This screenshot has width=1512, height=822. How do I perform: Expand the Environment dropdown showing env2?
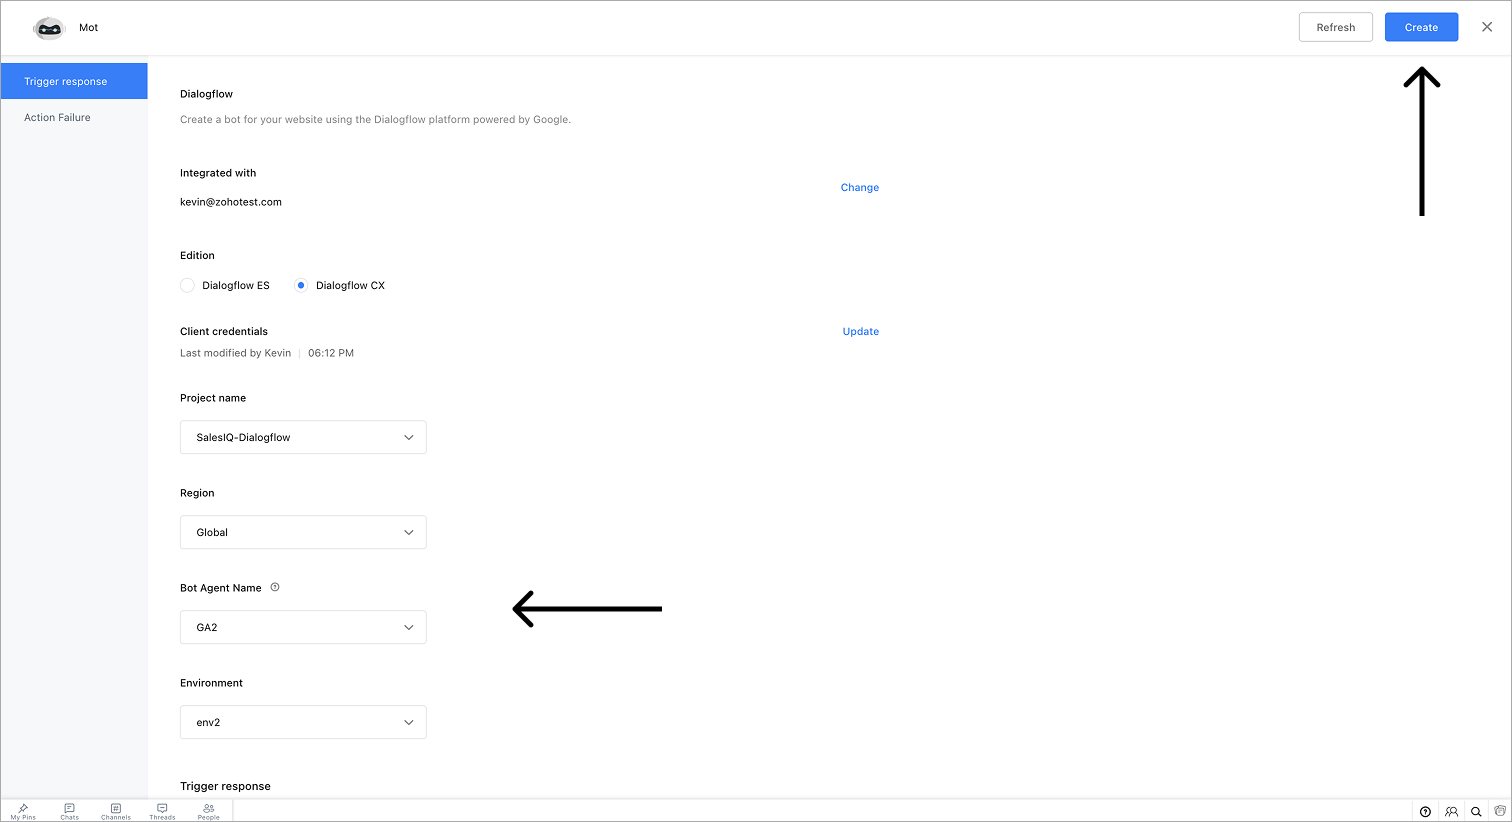(303, 722)
